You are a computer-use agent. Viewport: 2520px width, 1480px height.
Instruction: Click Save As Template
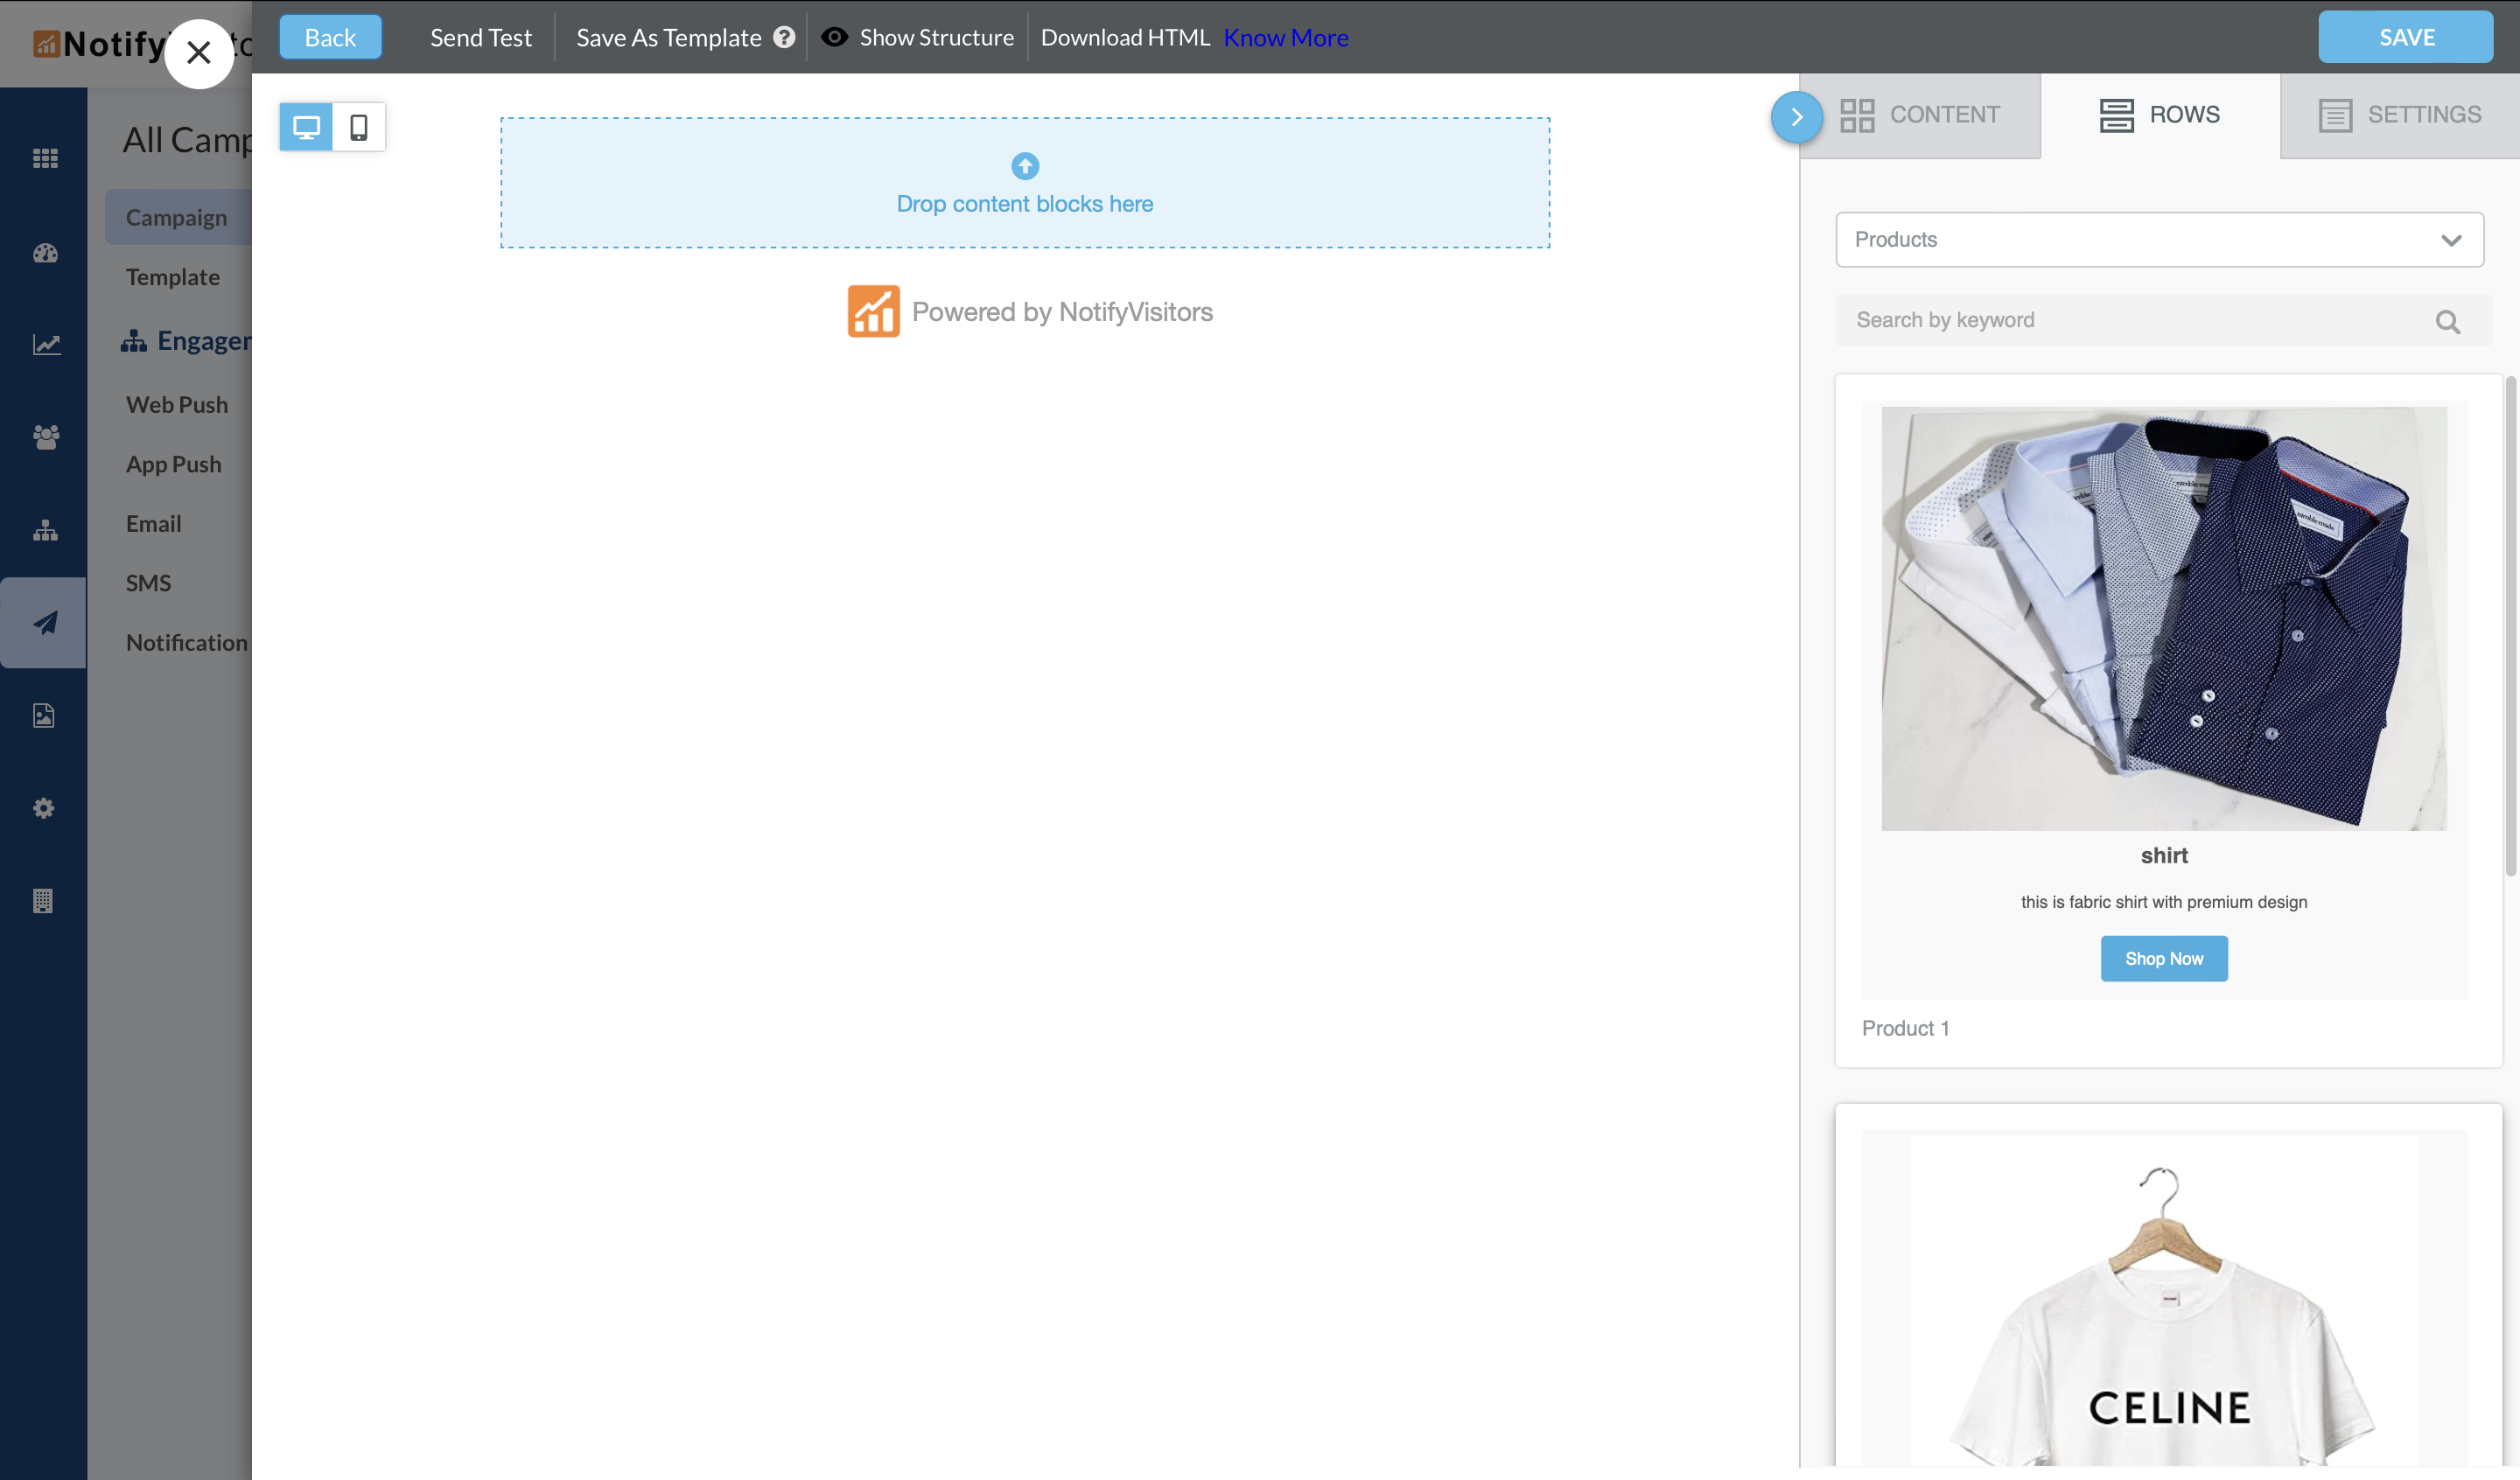[x=669, y=37]
